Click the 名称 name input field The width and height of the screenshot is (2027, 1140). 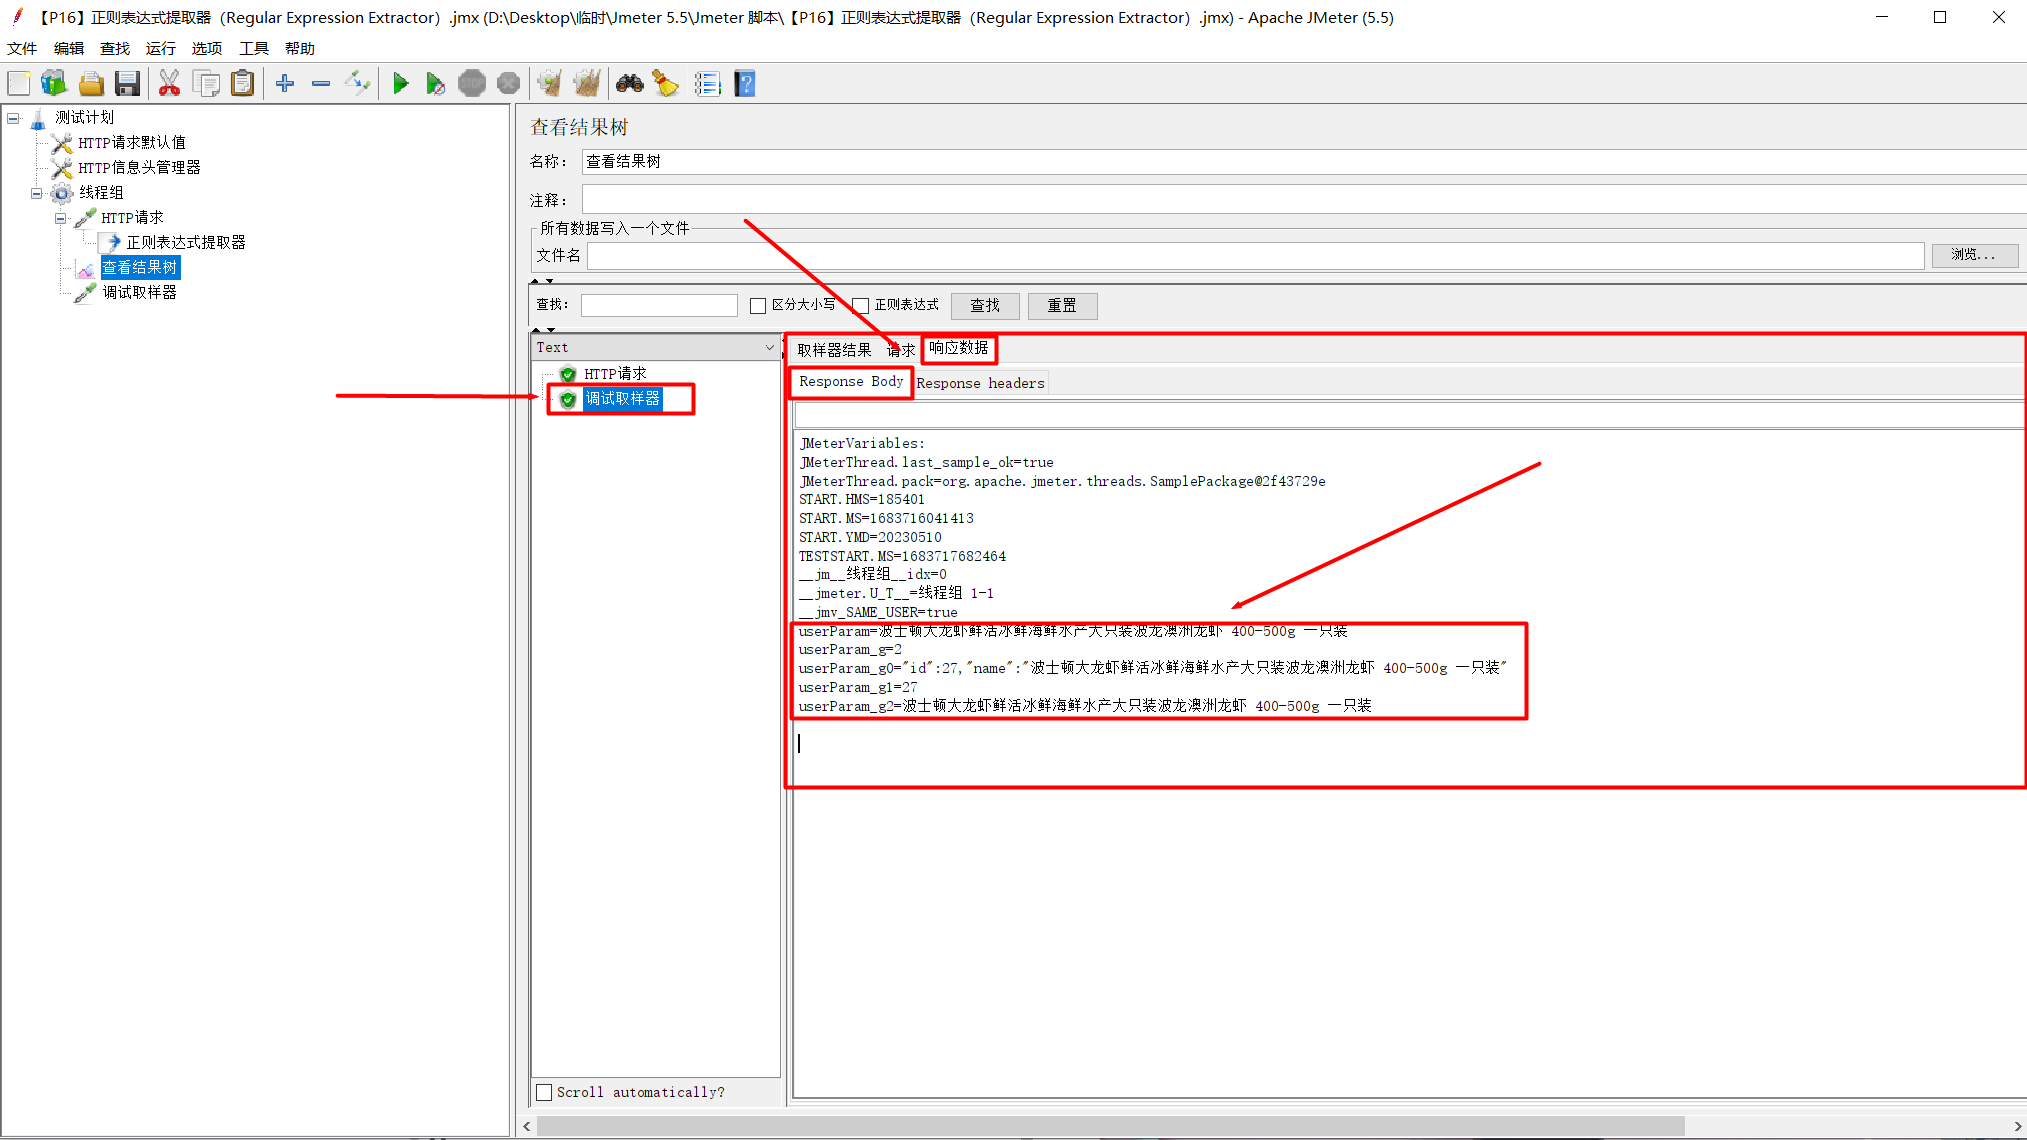click(x=1303, y=162)
